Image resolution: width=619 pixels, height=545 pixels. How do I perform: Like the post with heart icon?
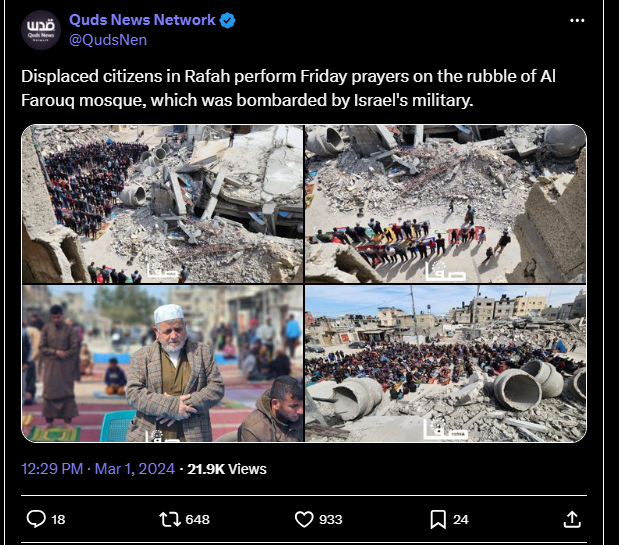(304, 519)
